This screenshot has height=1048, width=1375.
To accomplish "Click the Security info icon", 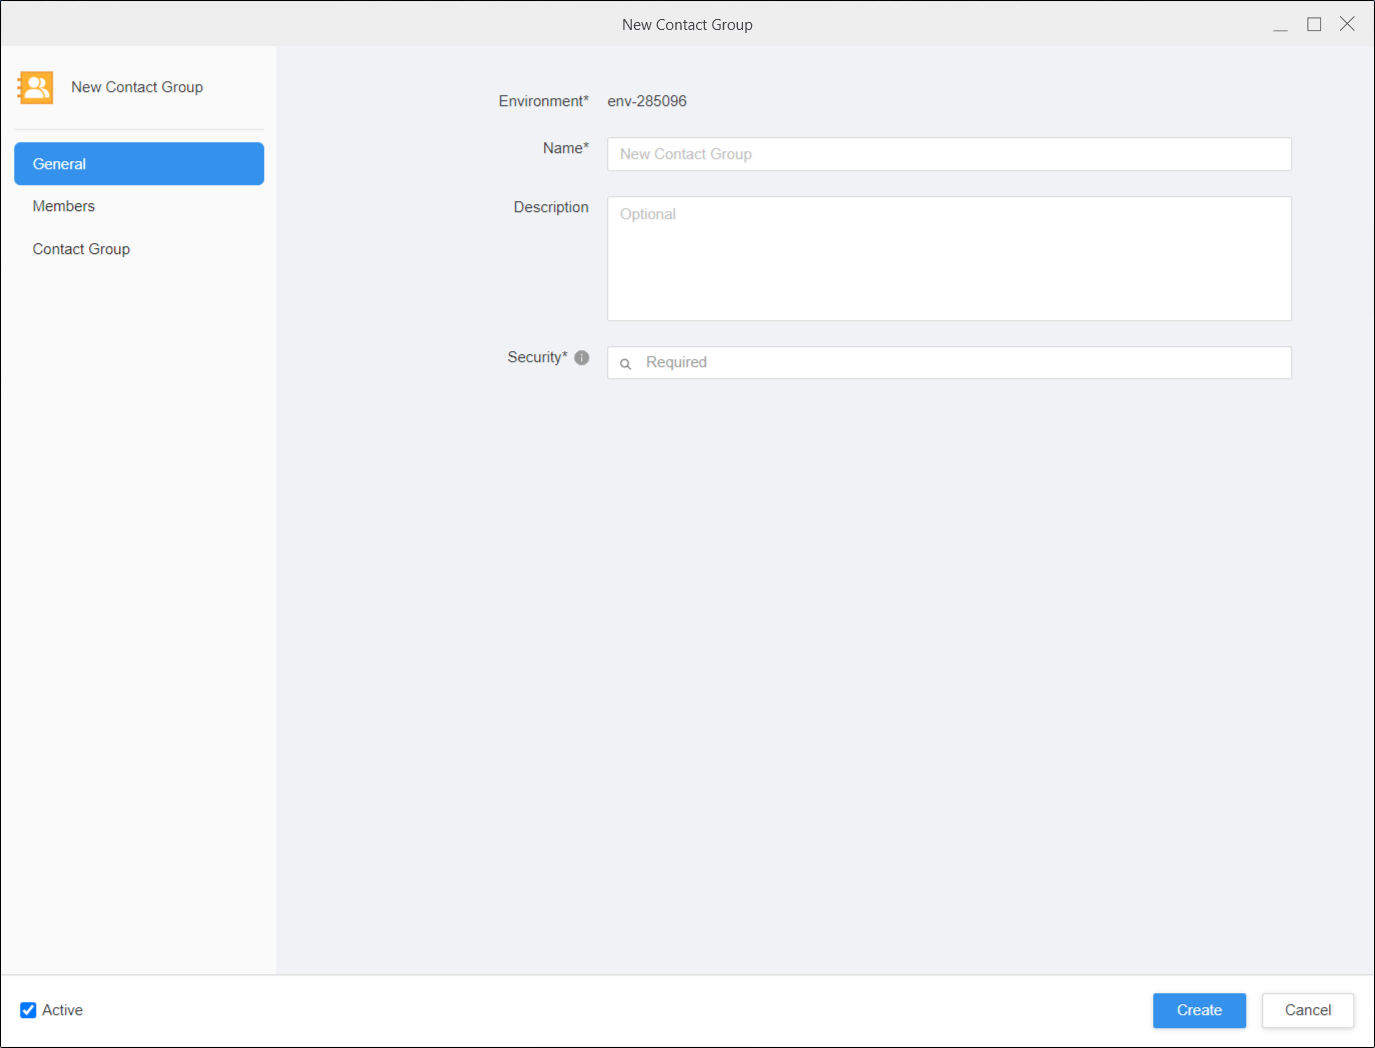I will [x=582, y=358].
